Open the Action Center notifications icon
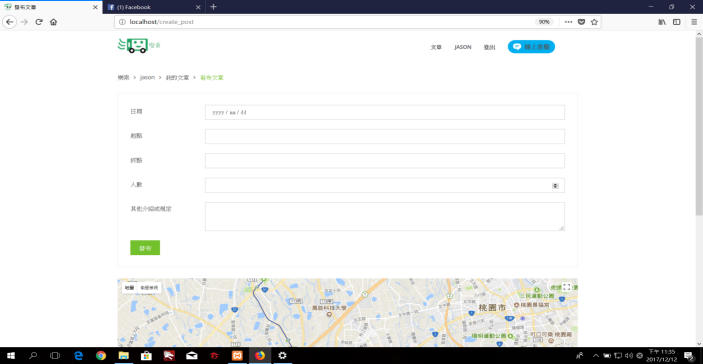The image size is (703, 364). click(689, 355)
